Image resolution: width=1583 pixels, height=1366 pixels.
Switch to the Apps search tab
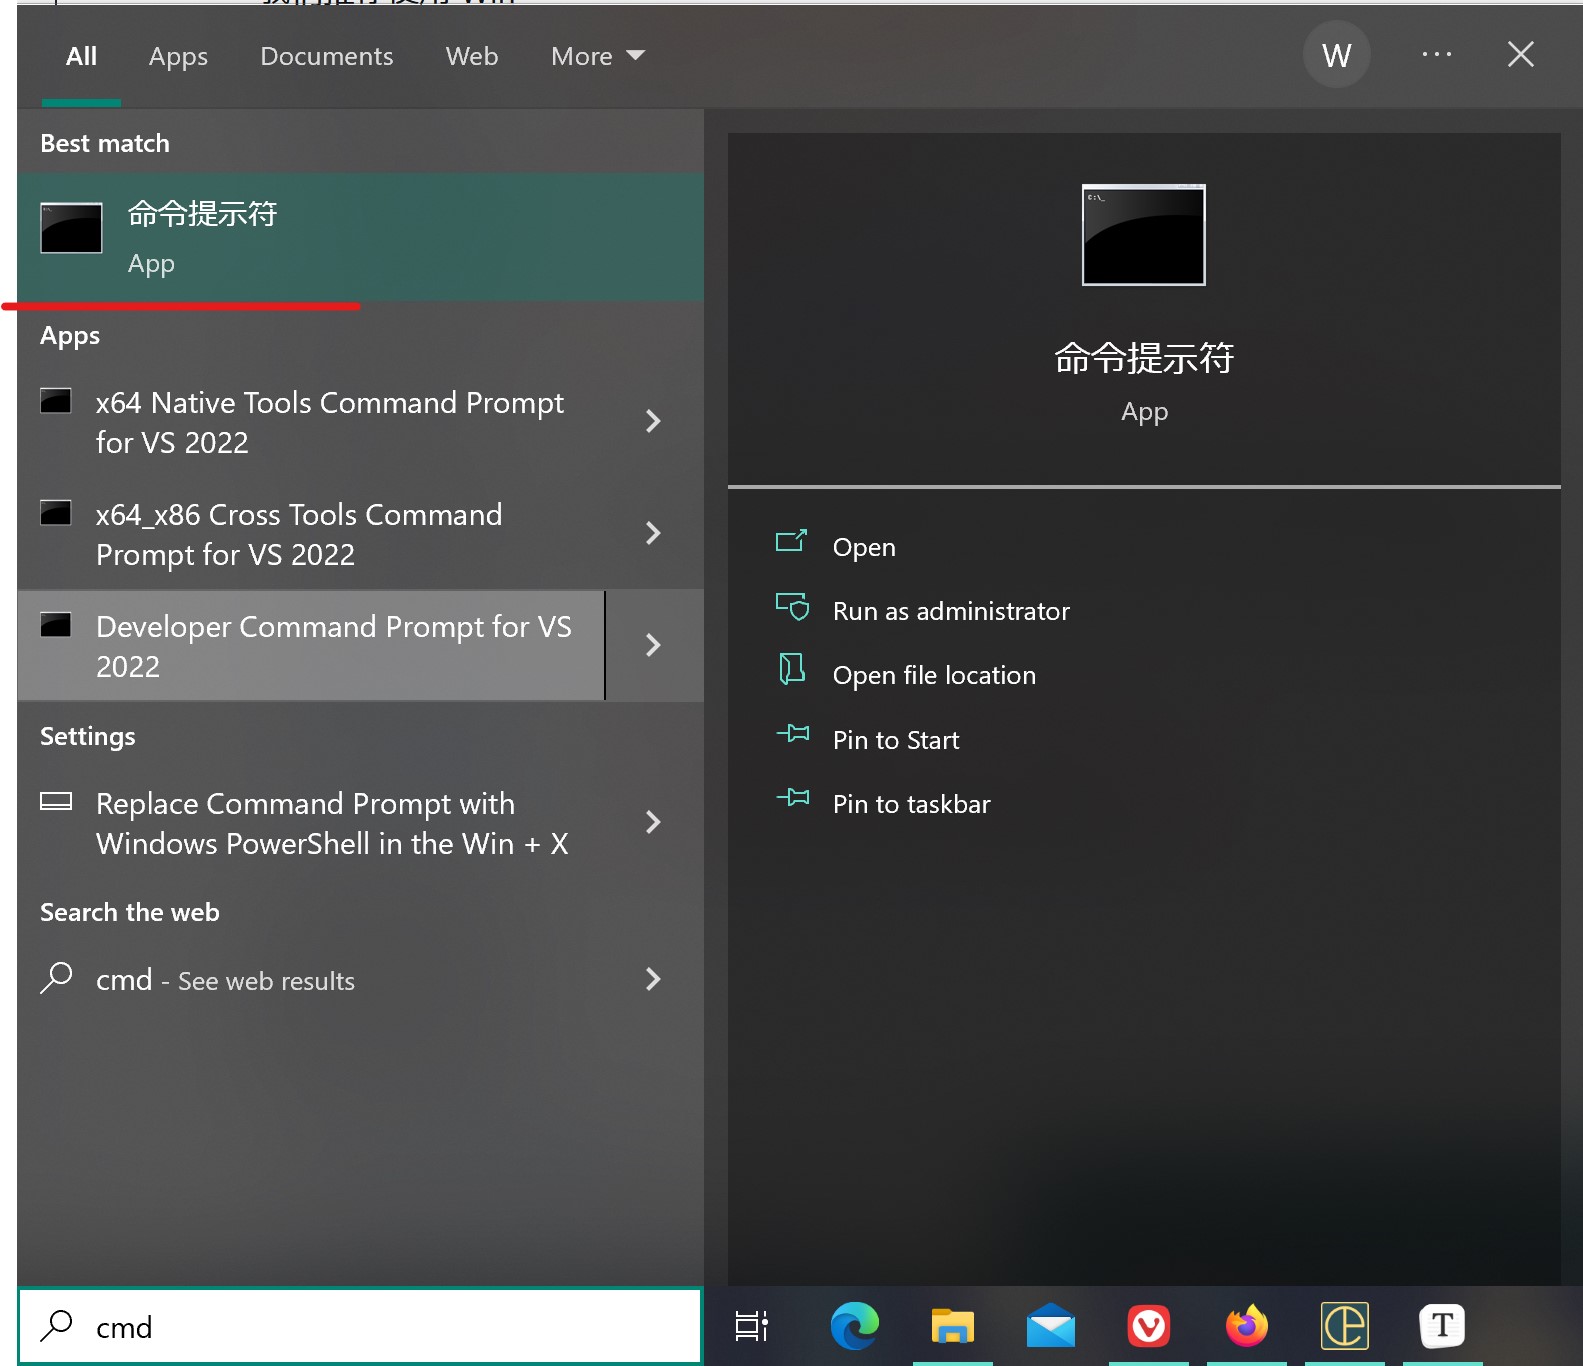click(x=178, y=56)
